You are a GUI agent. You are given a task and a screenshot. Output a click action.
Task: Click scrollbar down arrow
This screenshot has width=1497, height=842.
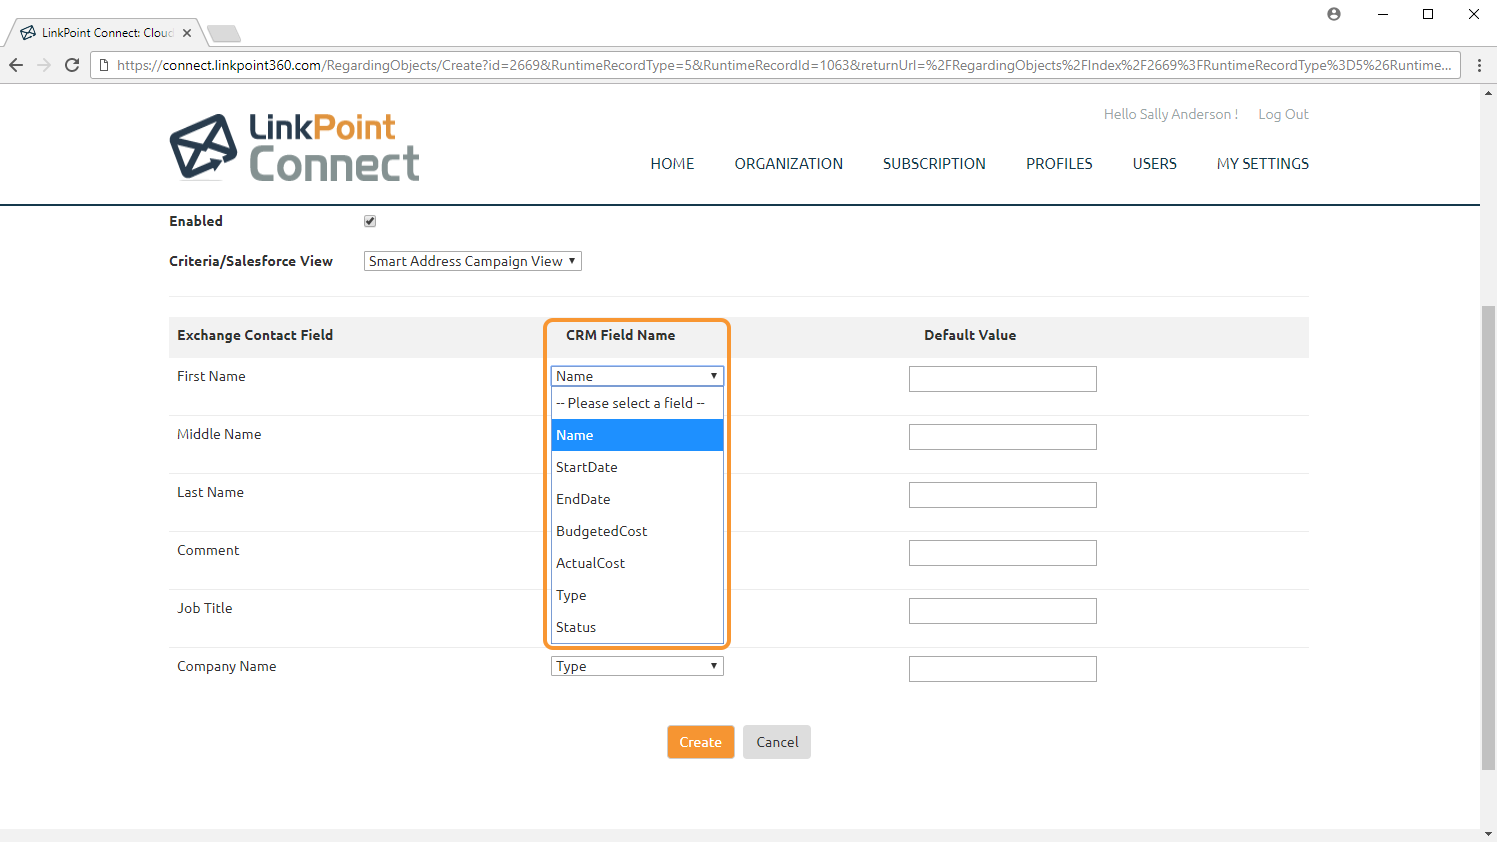coord(1488,834)
